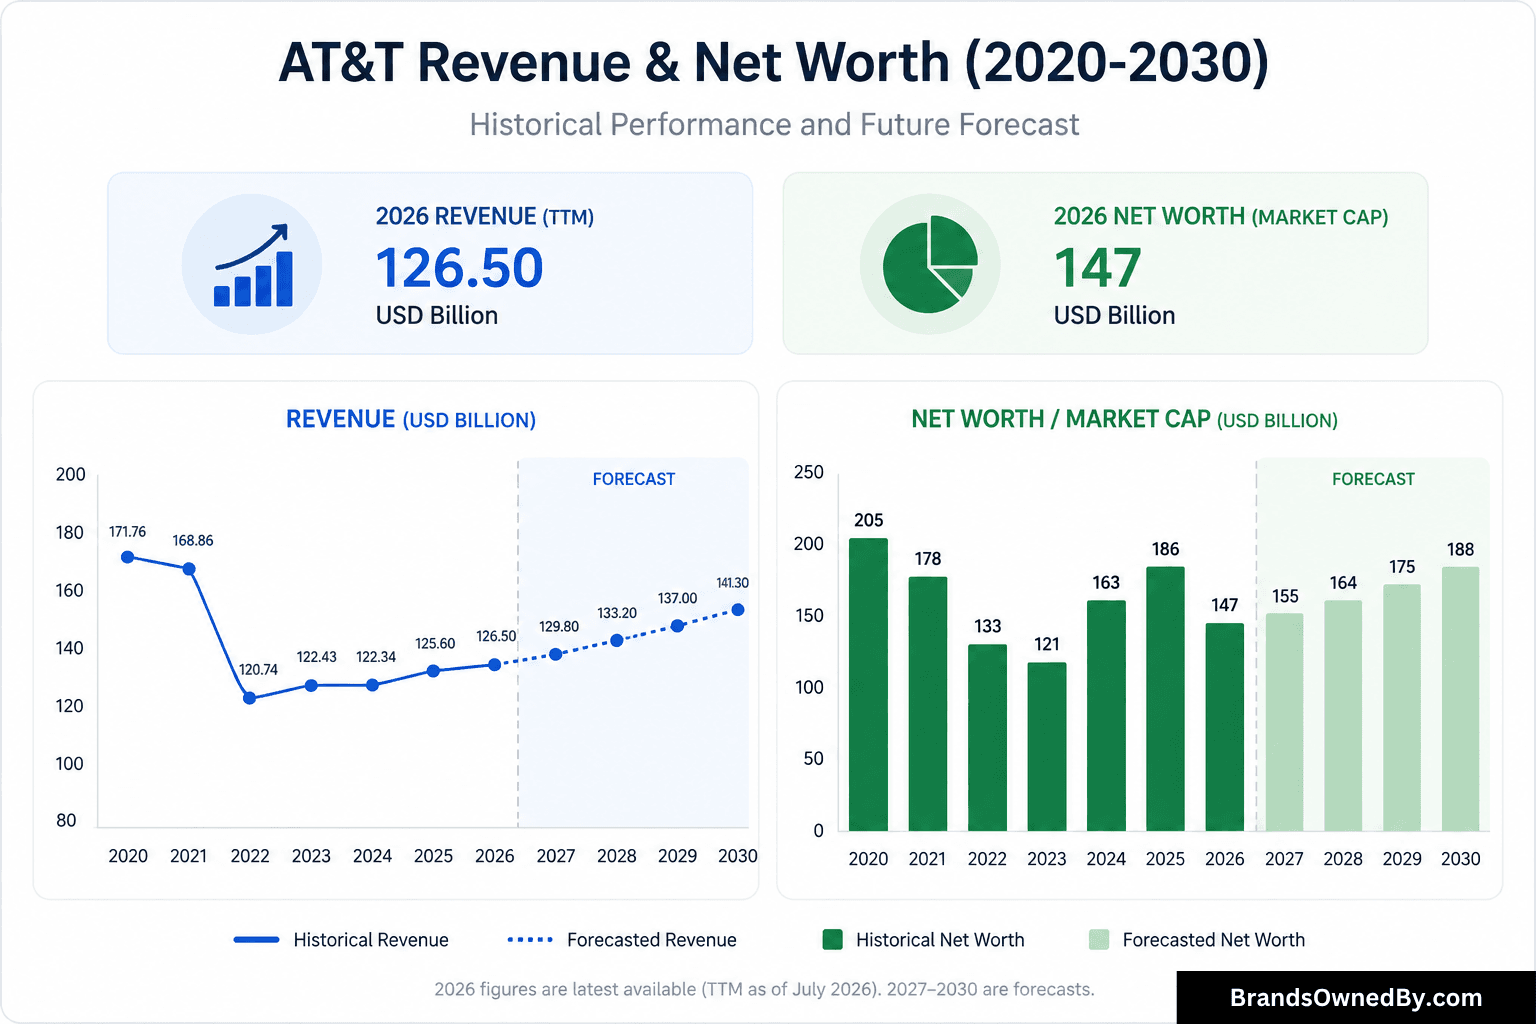Click the 200 y-axis label in revenue chart
Viewport: 1536px width, 1024px height.
pyautogui.click(x=70, y=474)
